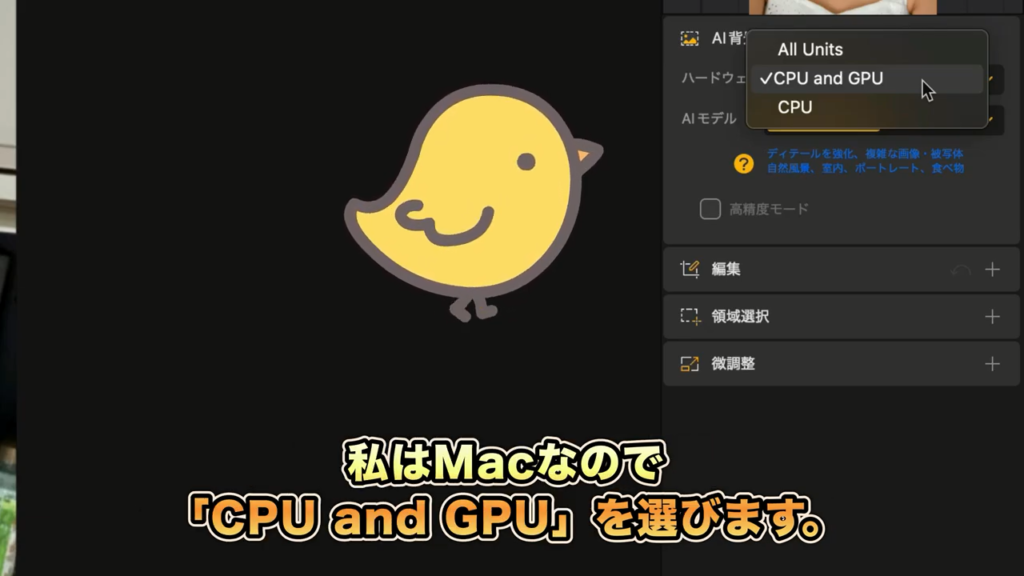
Task: Click the AI background removal panel icon
Action: [689, 39]
